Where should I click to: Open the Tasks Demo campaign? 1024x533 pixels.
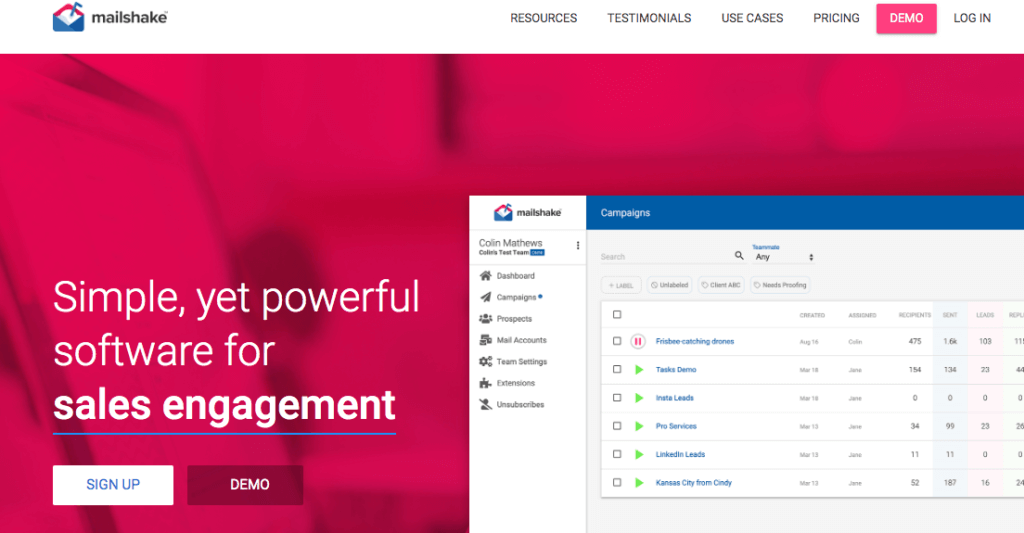click(x=676, y=369)
